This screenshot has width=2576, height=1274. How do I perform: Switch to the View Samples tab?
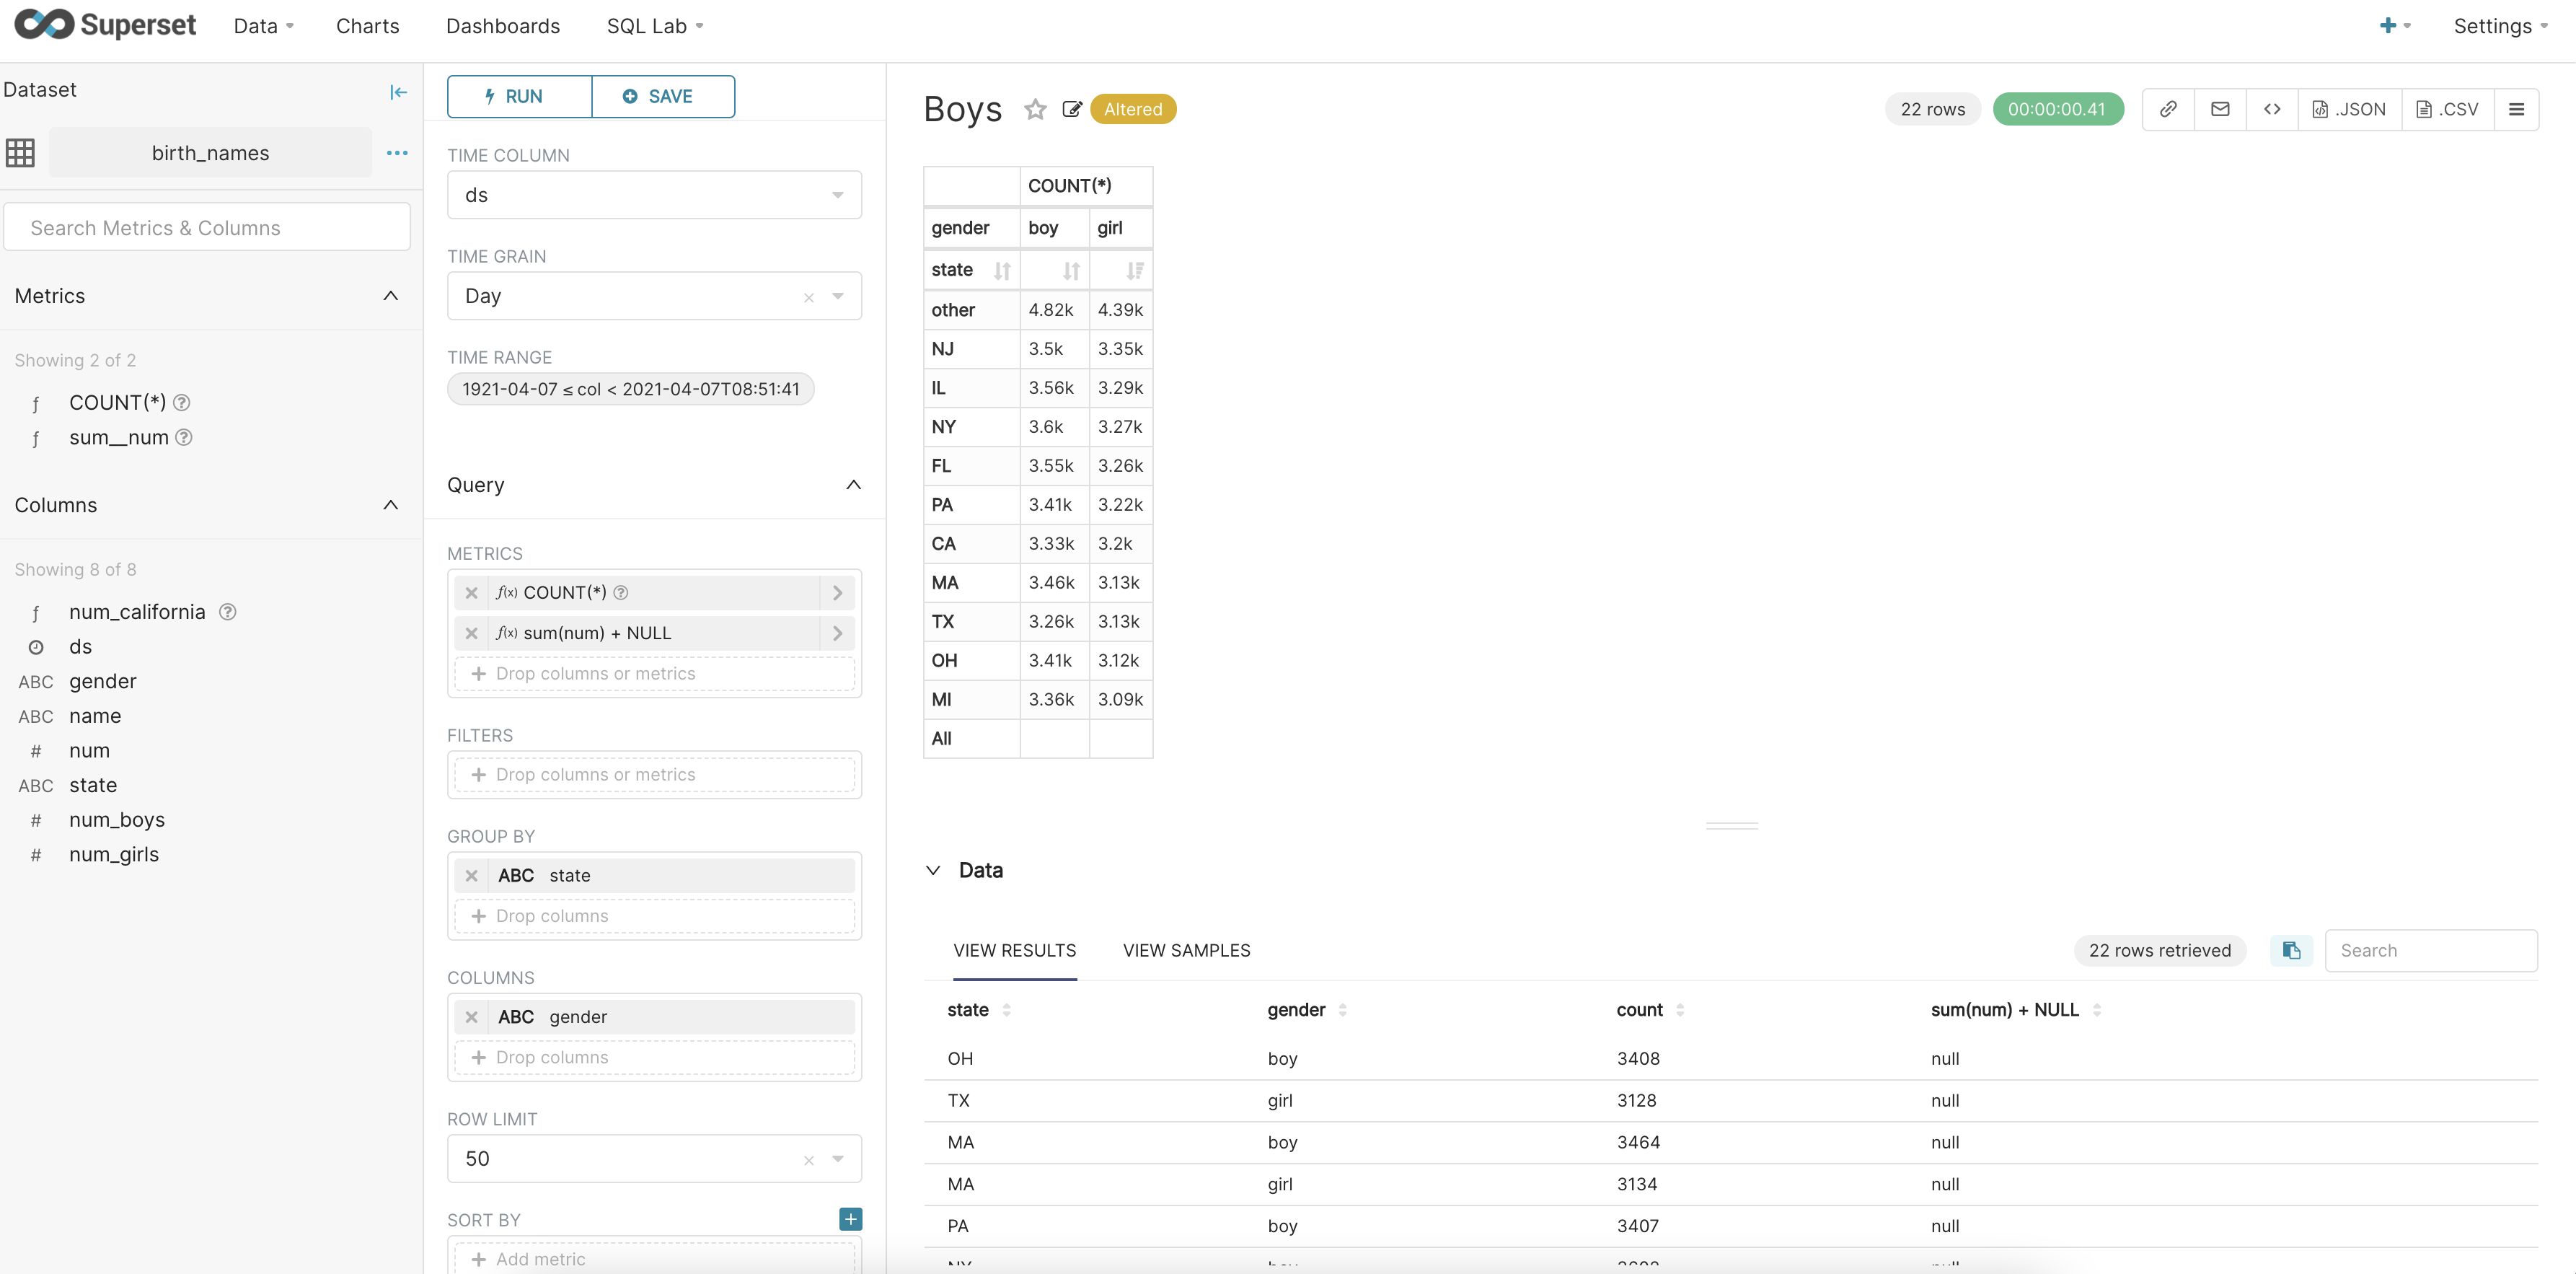1186,950
